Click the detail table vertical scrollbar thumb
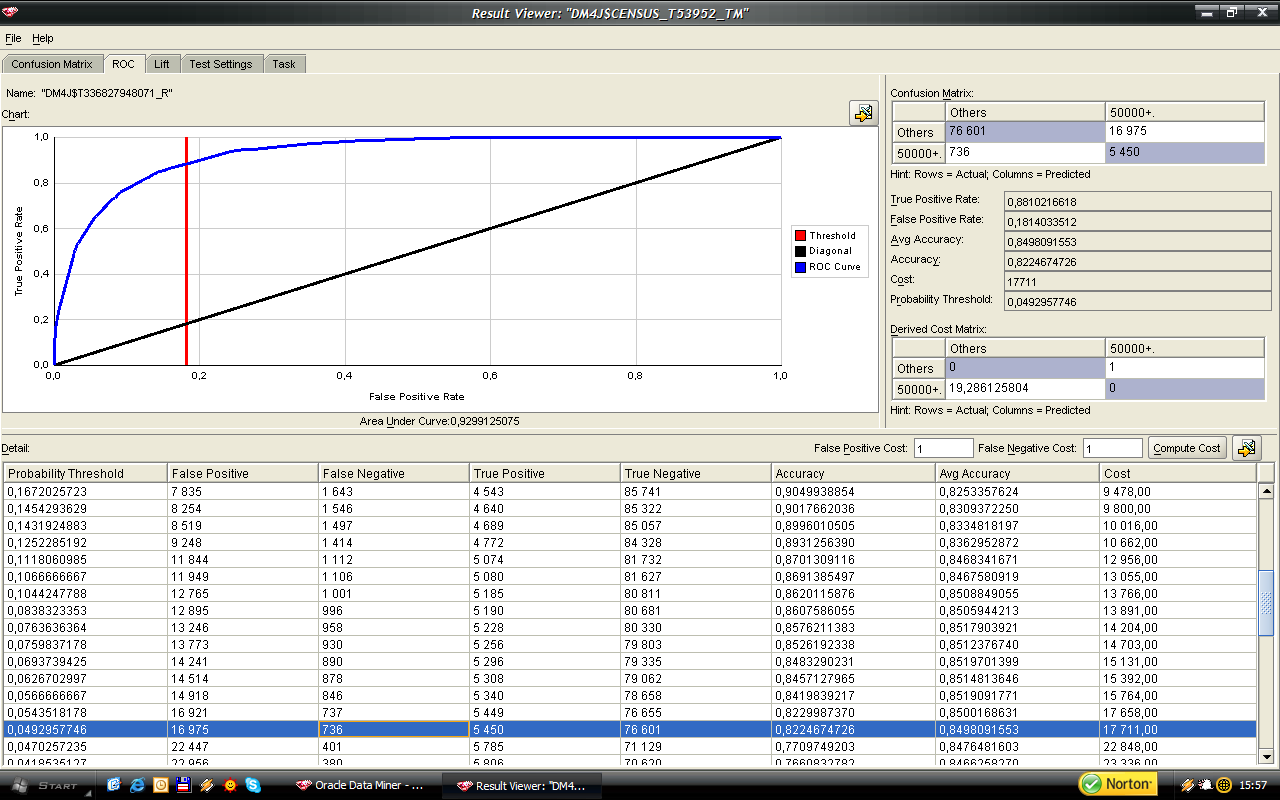Viewport: 1280px width, 800px height. coord(1266,602)
